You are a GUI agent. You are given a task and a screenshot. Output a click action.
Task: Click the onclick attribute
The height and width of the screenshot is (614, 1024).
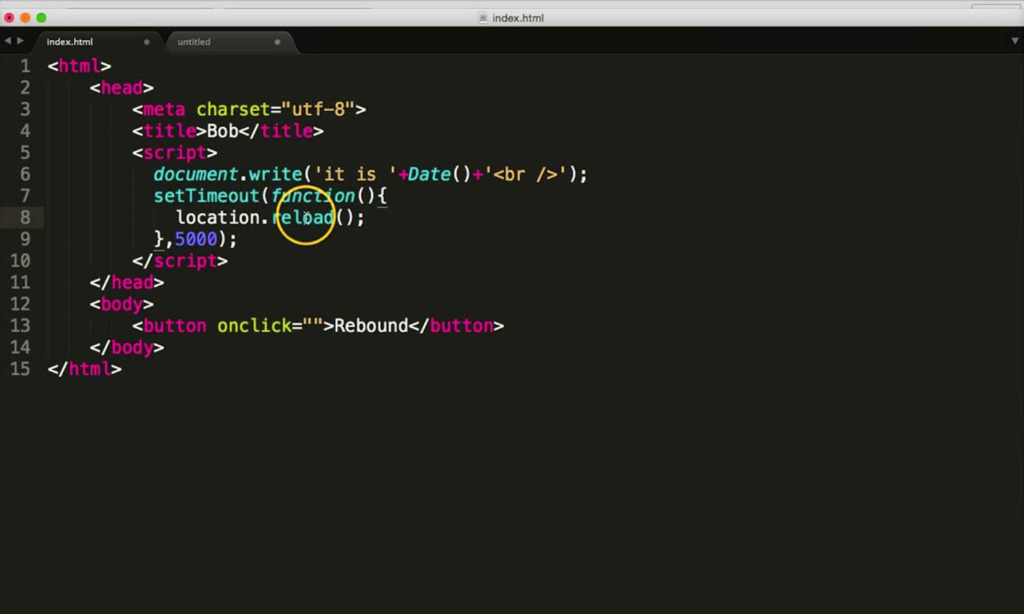coord(254,325)
